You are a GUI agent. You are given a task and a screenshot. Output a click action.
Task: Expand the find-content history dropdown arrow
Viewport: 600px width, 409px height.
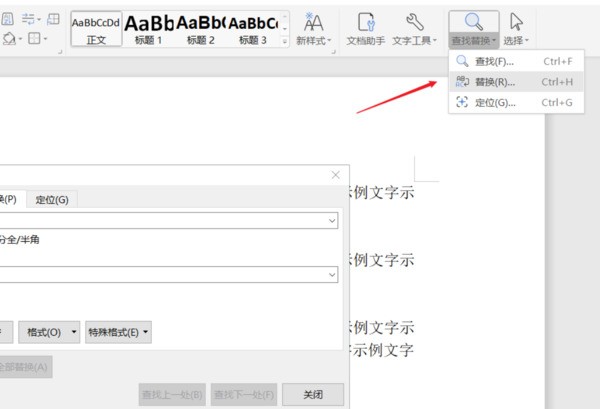(x=332, y=221)
